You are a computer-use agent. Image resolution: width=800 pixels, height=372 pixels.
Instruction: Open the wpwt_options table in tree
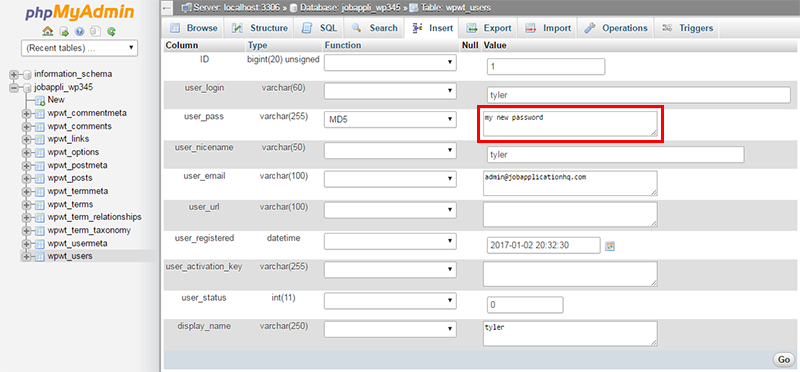(73, 152)
